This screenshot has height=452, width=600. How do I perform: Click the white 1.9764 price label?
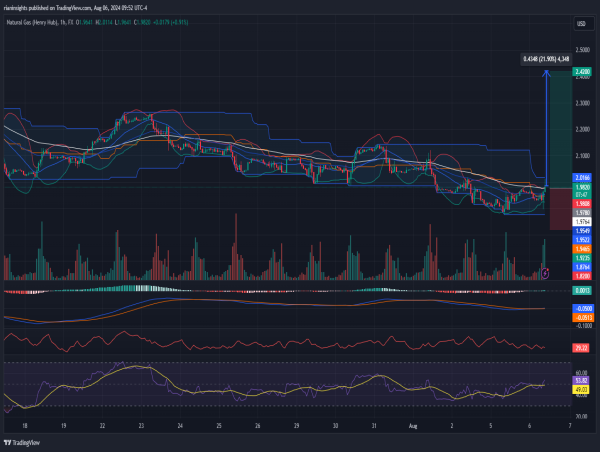coord(582,222)
